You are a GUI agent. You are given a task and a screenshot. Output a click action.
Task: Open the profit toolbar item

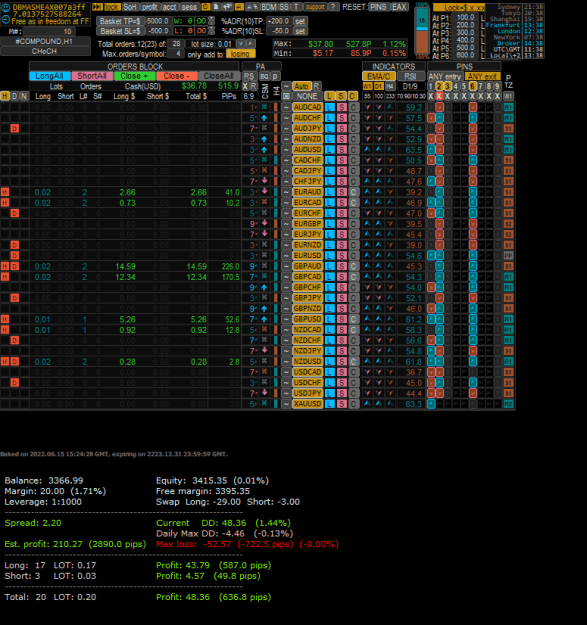pos(150,7)
